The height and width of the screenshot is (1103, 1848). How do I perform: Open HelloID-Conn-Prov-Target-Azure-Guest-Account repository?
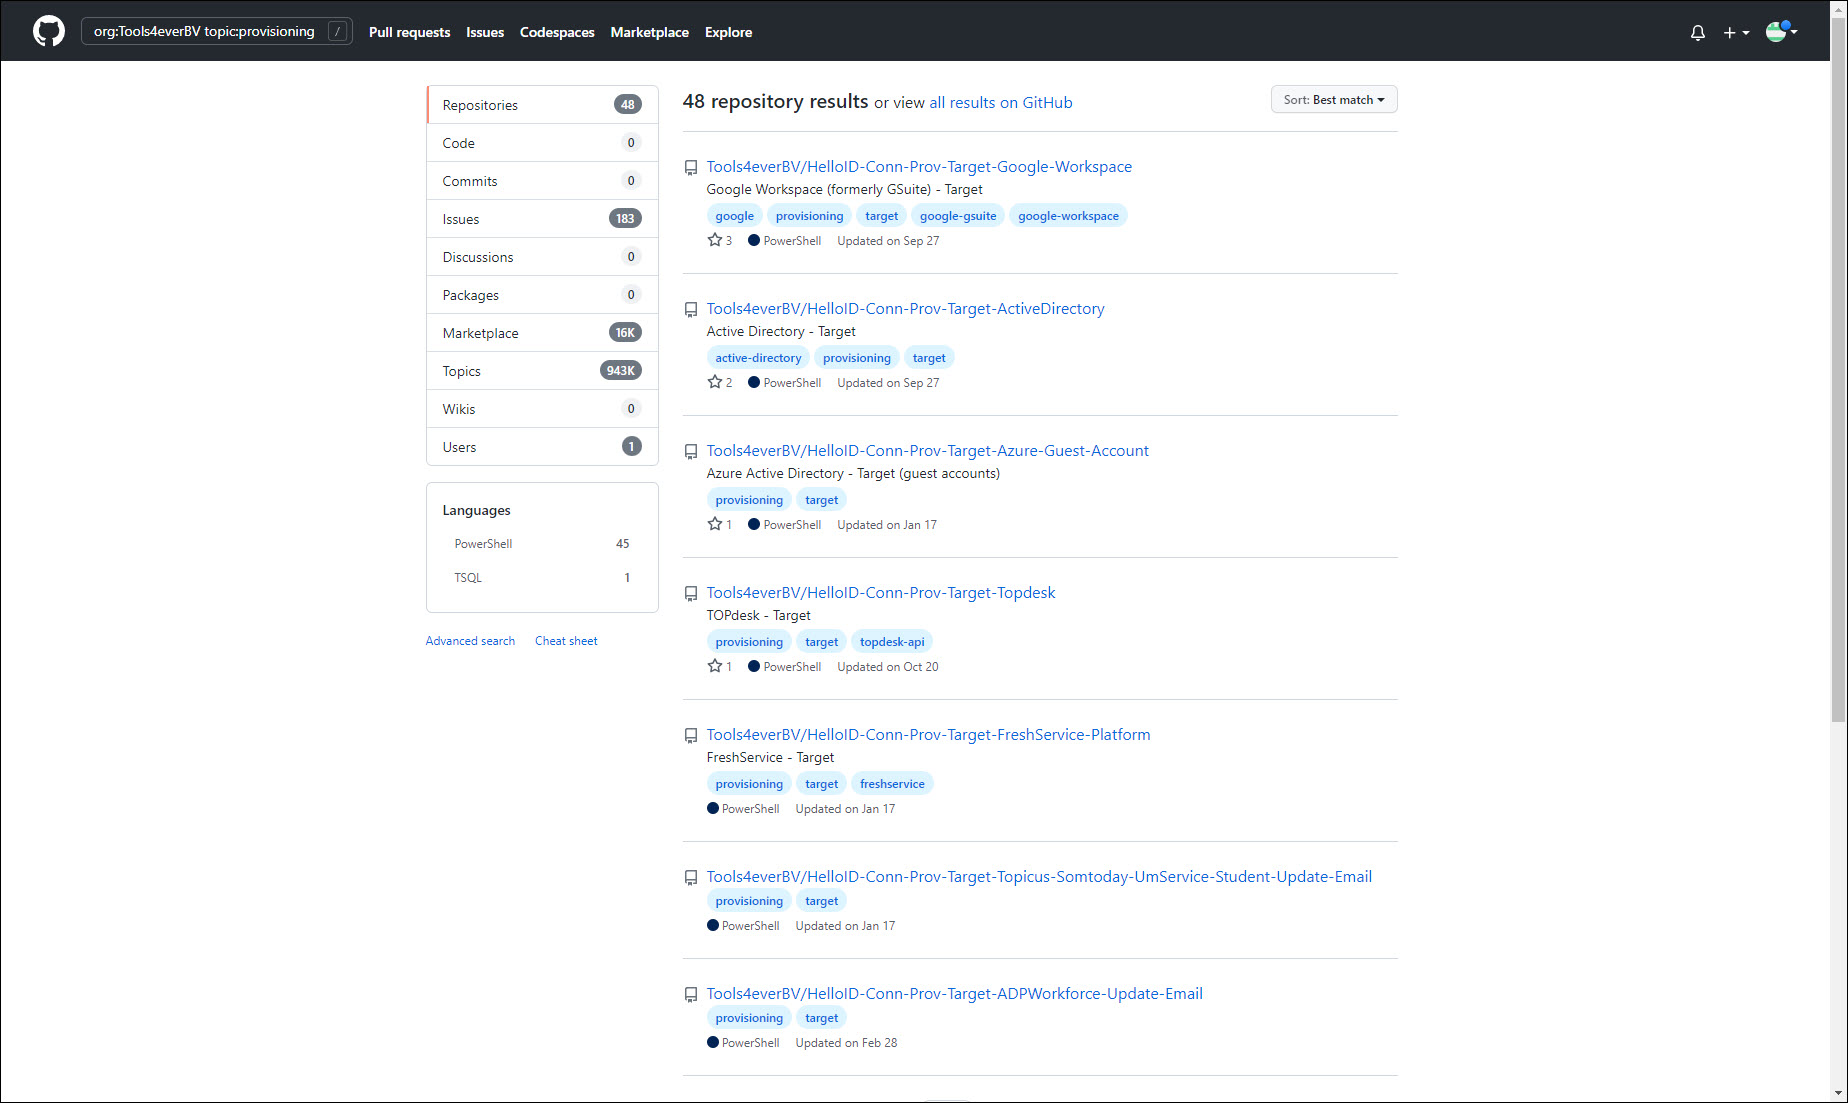click(927, 451)
